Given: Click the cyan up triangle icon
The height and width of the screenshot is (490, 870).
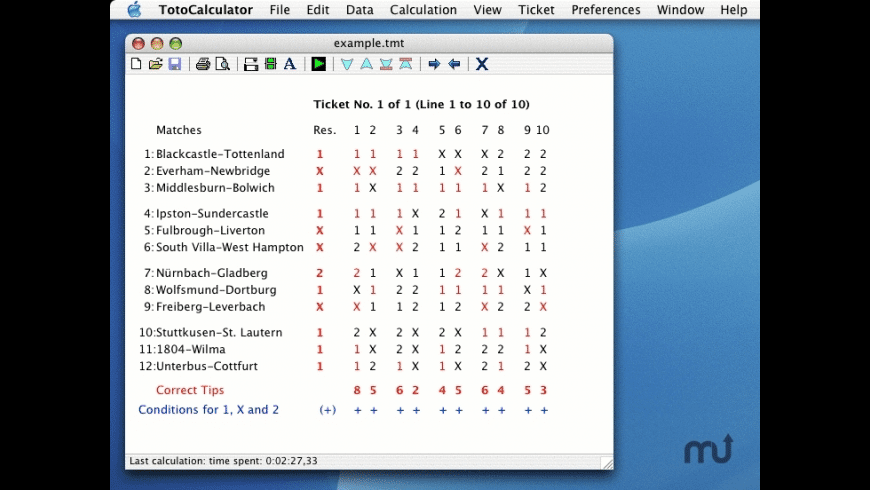Looking at the screenshot, I should point(366,64).
